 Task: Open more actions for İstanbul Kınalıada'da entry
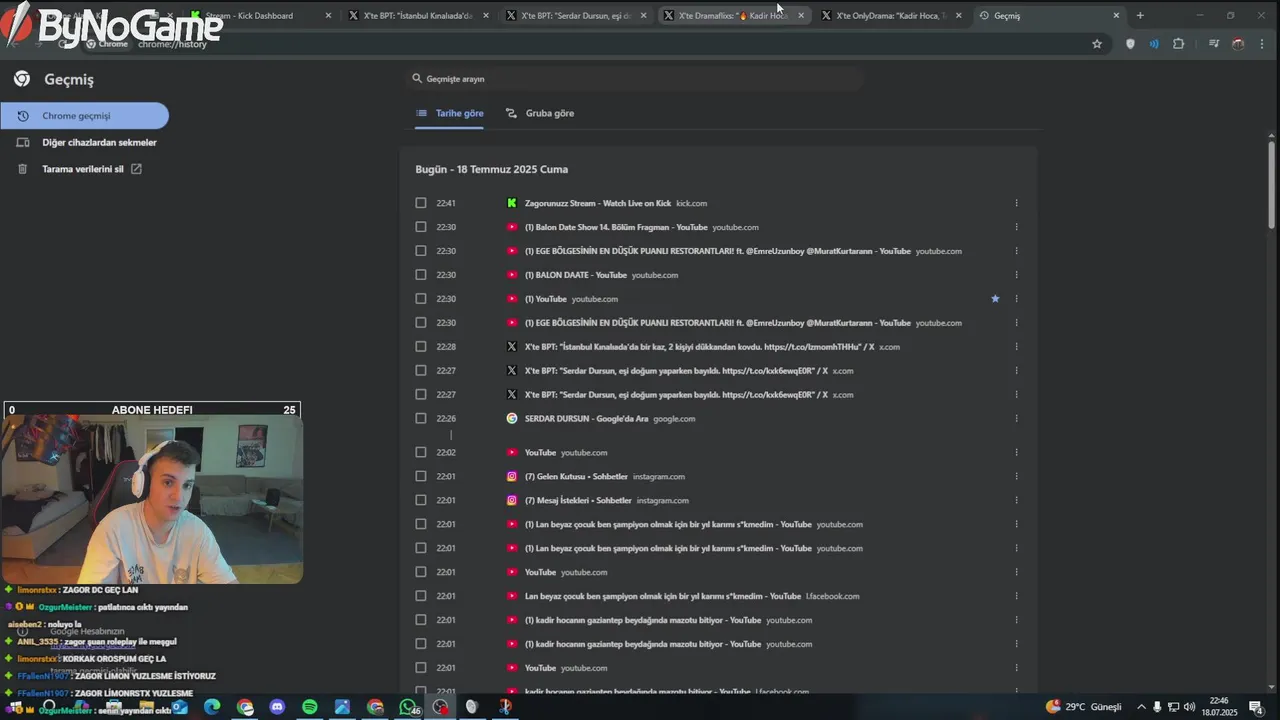pos(1016,347)
